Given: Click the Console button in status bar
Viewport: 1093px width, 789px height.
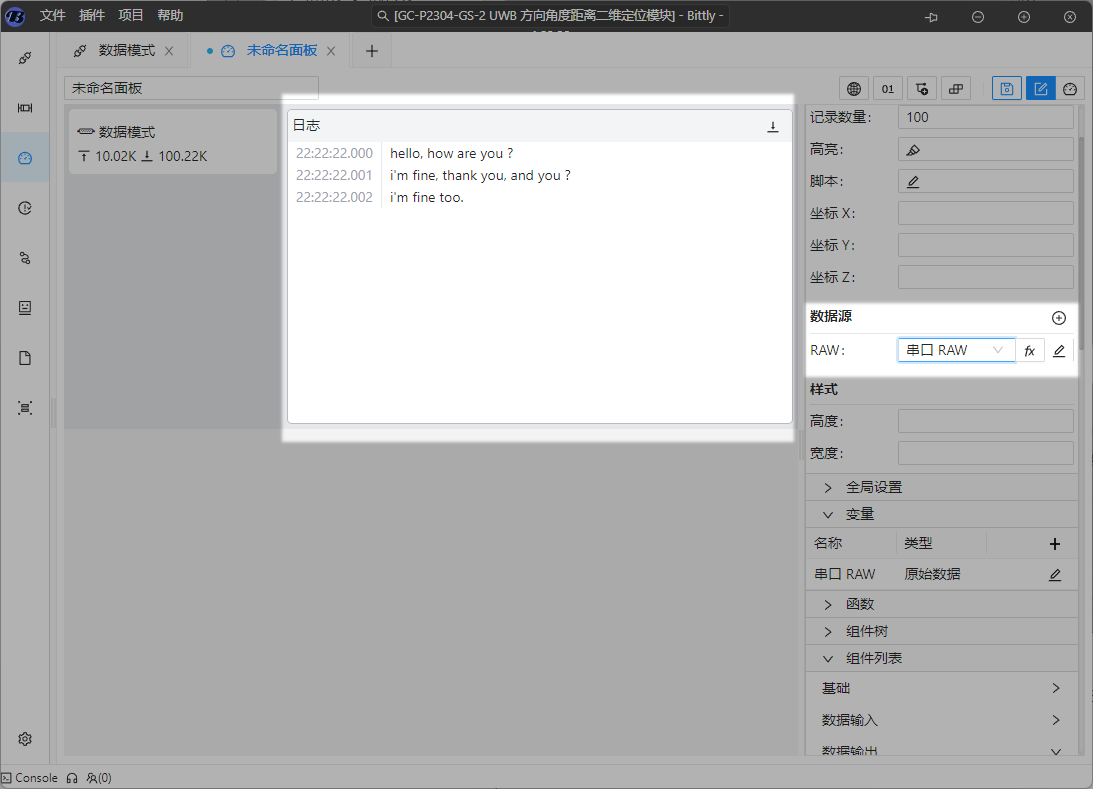Looking at the screenshot, I should (30, 777).
